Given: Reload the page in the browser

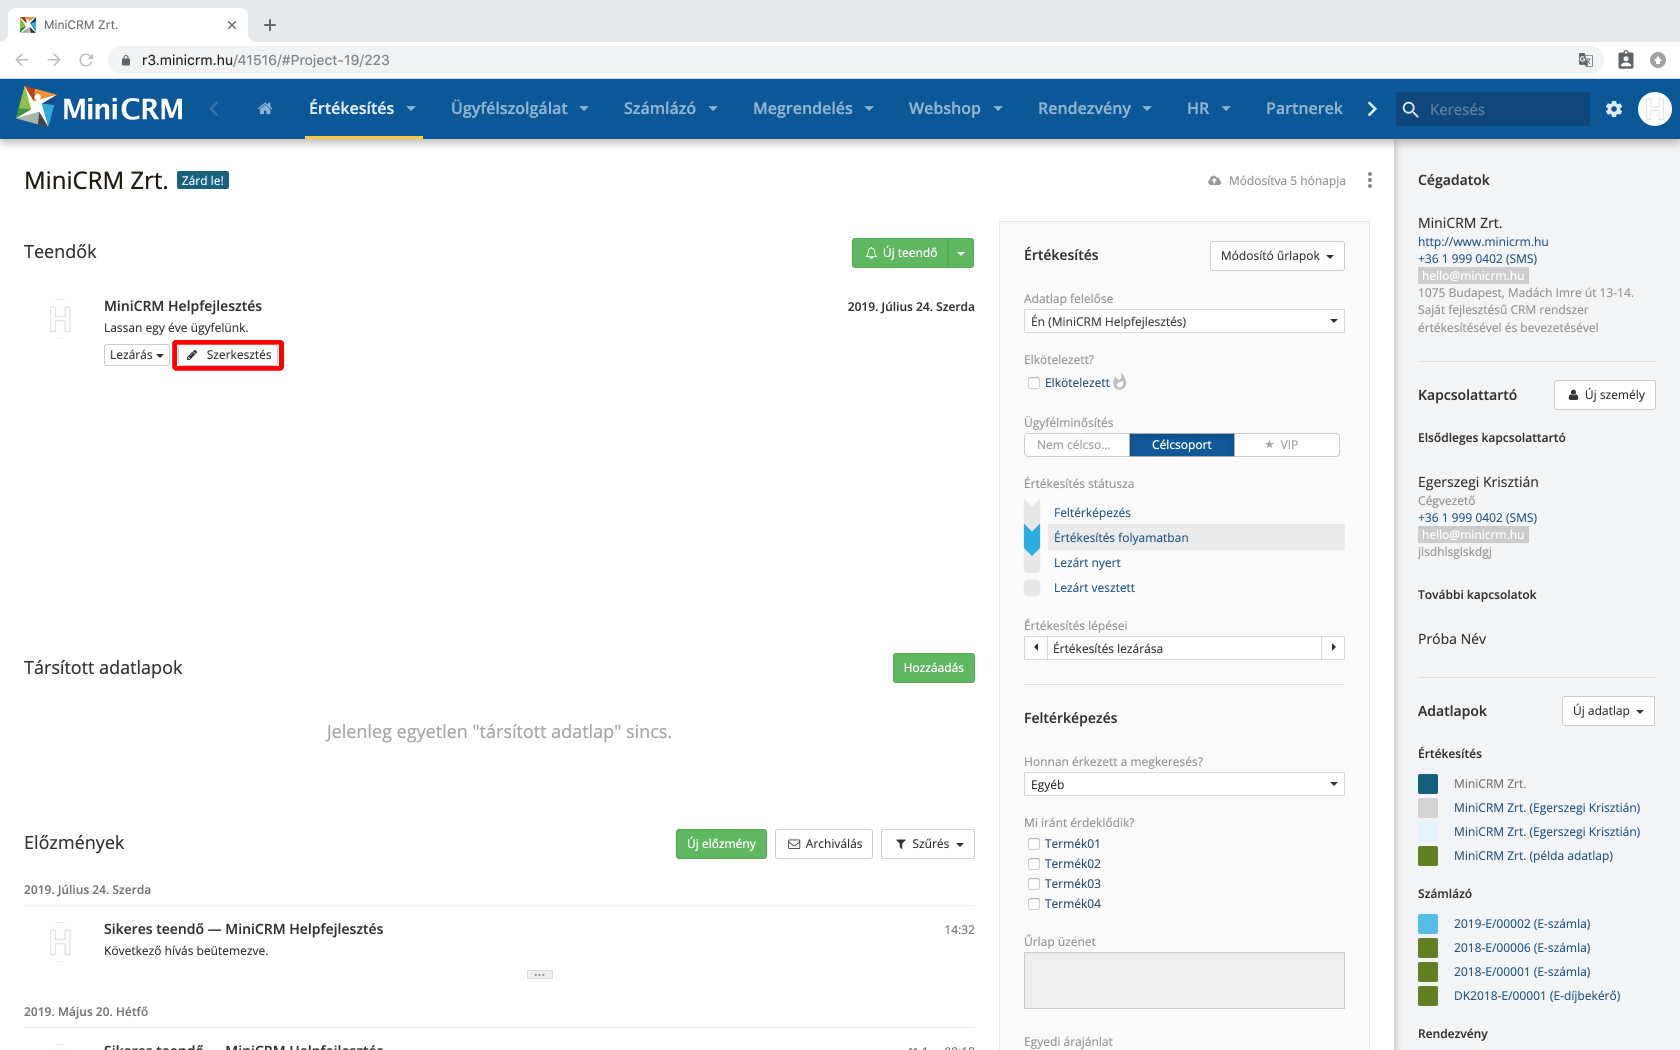Looking at the screenshot, I should coord(86,60).
